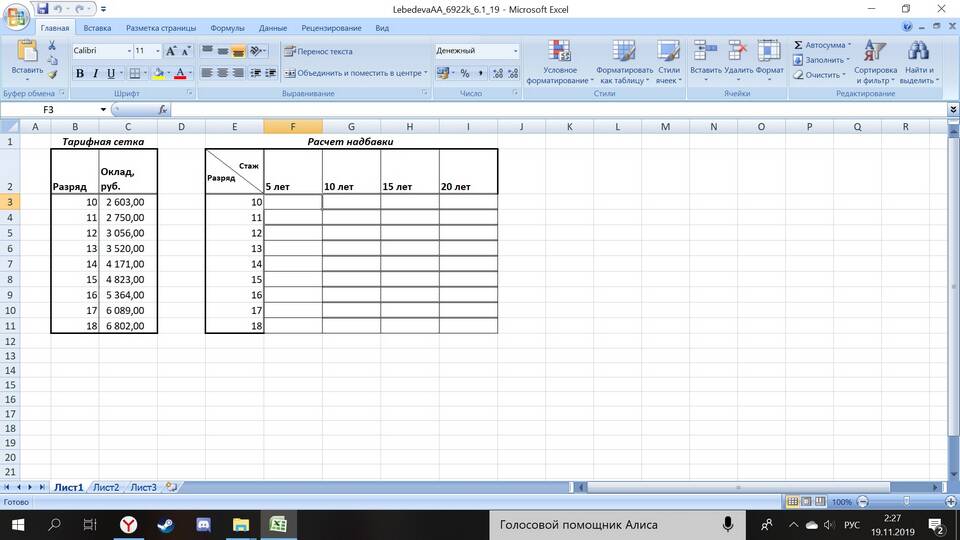Open Очистить clear menu
Screen dimensions: 960x540
[820, 75]
